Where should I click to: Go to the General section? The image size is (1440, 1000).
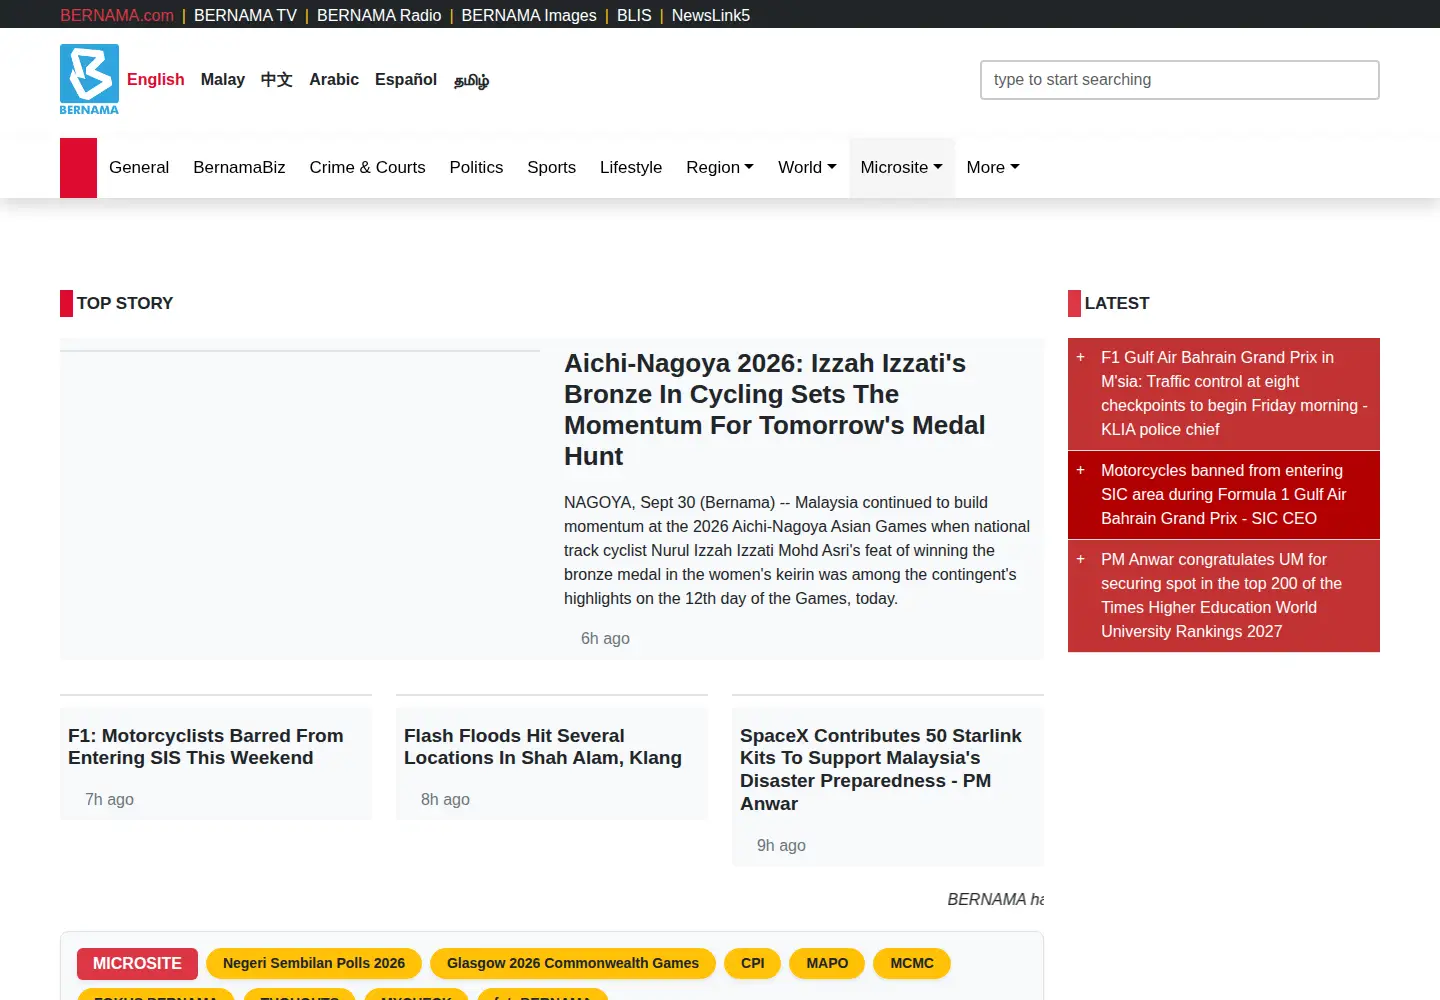(139, 168)
